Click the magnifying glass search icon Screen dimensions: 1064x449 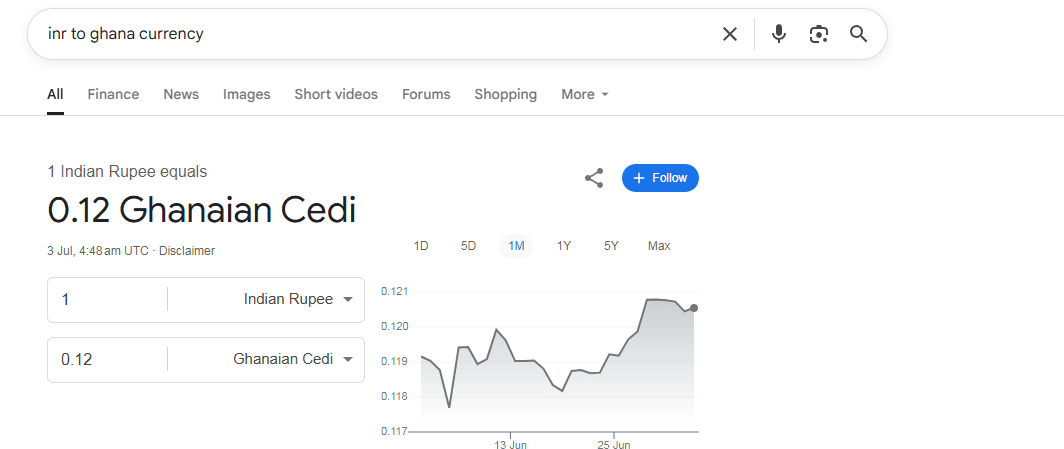(x=858, y=34)
